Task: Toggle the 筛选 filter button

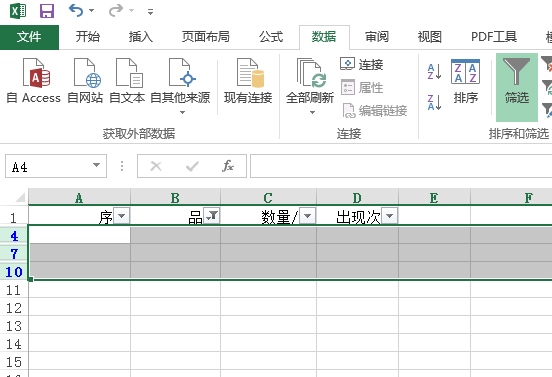Action: tap(517, 87)
